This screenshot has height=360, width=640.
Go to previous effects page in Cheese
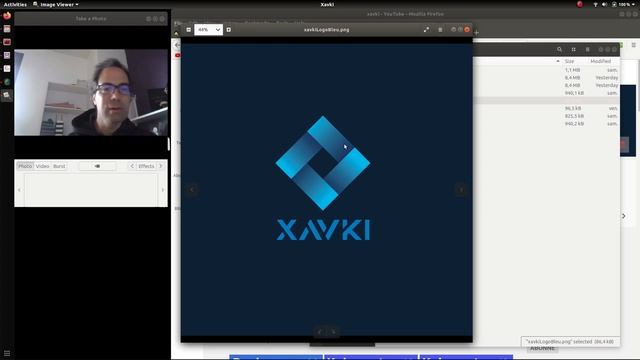(x=132, y=166)
